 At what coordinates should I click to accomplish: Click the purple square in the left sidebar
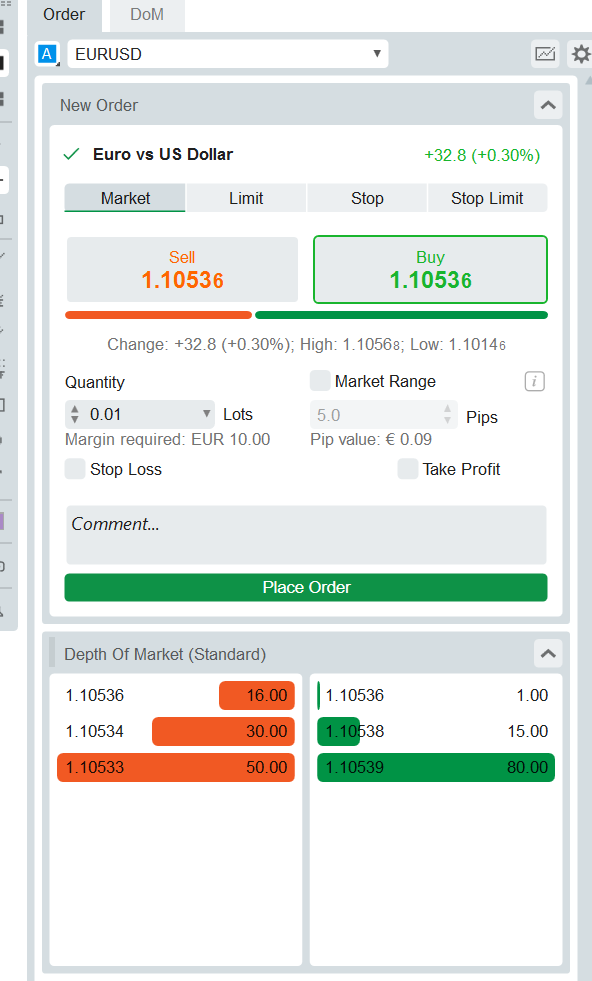coord(2,521)
